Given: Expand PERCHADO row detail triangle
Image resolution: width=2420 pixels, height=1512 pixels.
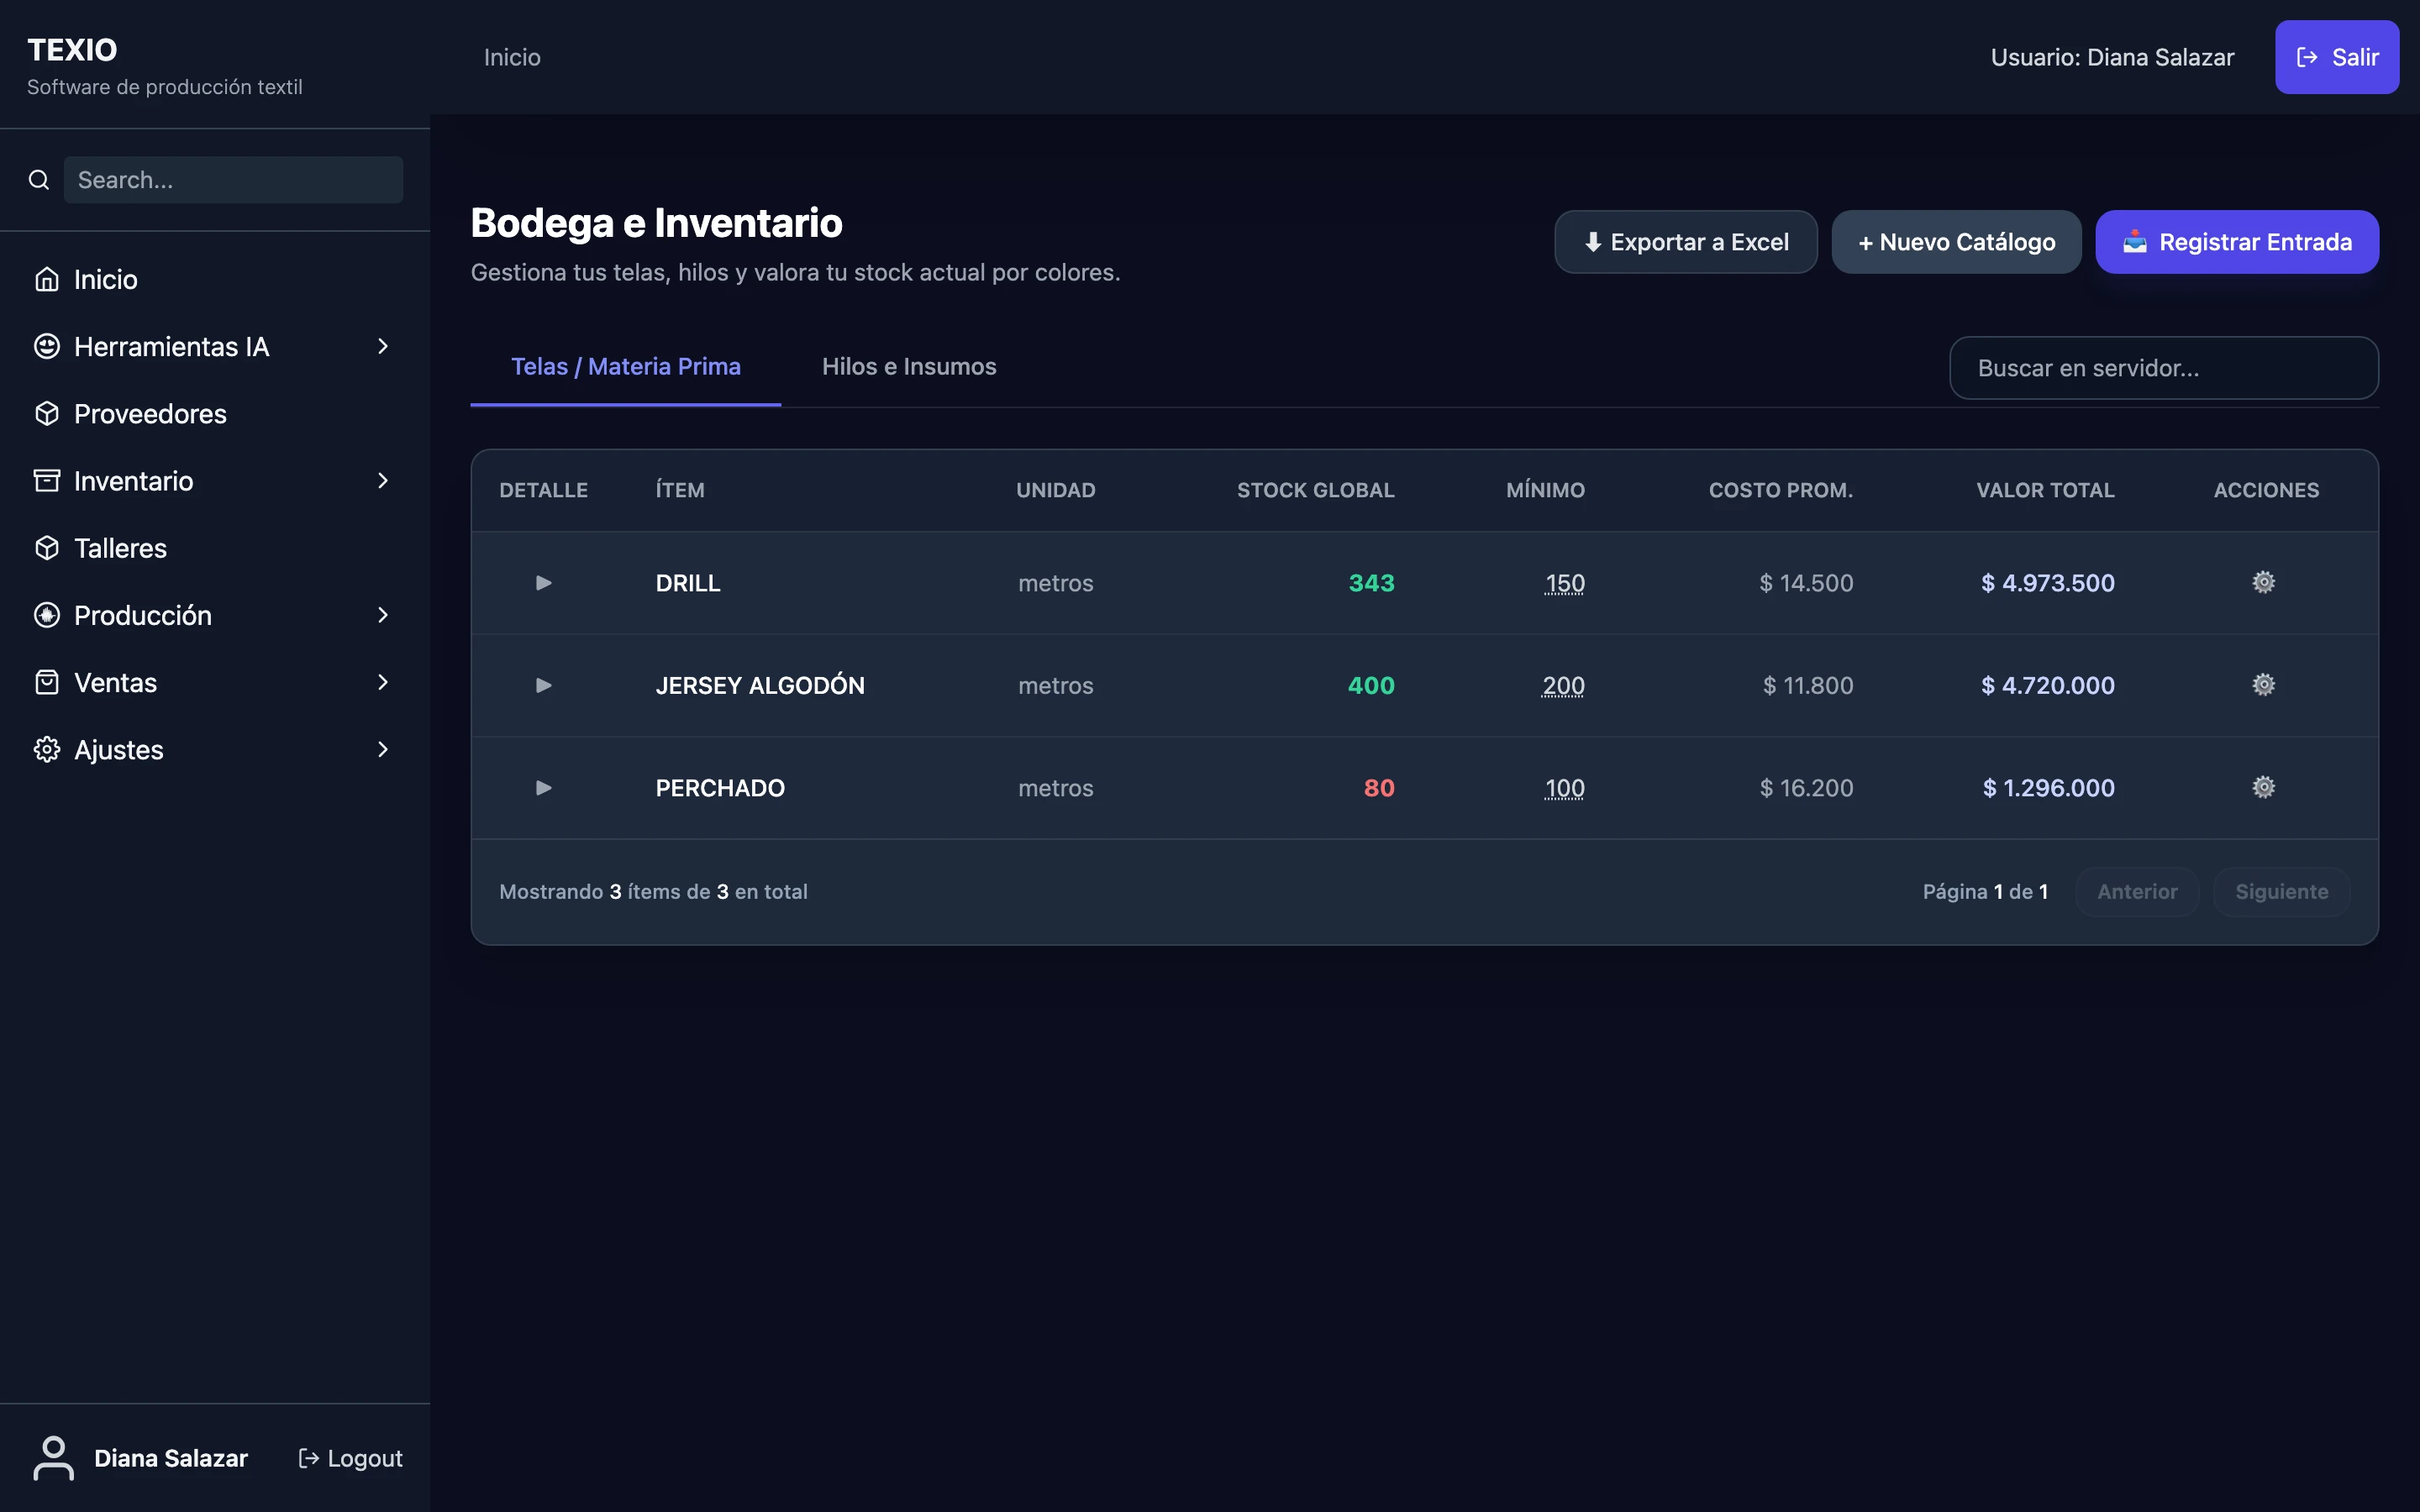Looking at the screenshot, I should [x=543, y=787].
